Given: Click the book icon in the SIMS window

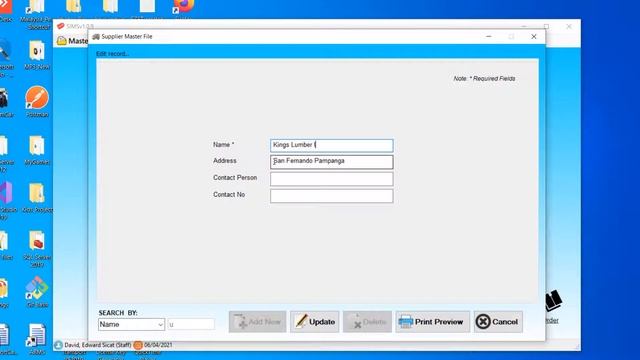Looking at the screenshot, I should coord(553,301).
